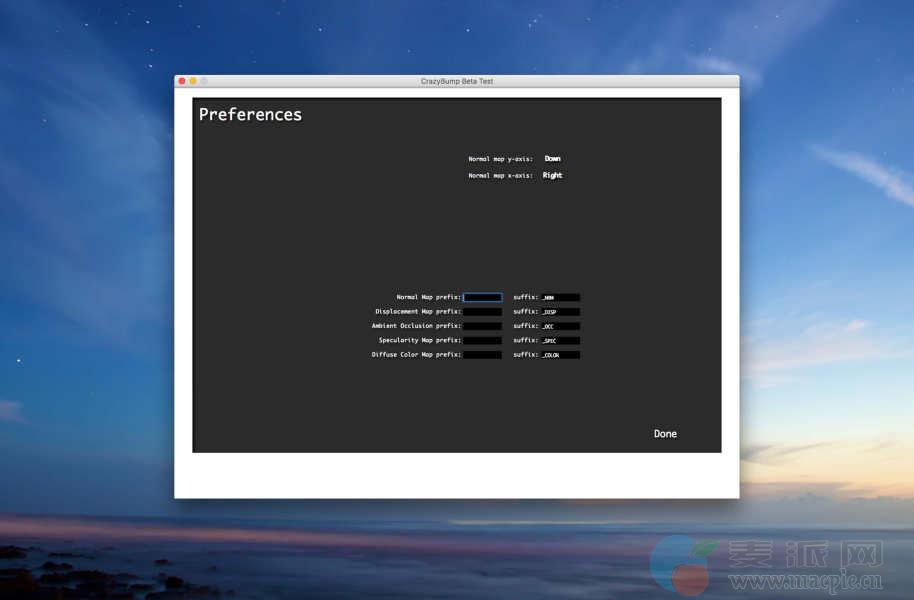
Task: Select the _COLOR suffix field
Action: (560, 355)
